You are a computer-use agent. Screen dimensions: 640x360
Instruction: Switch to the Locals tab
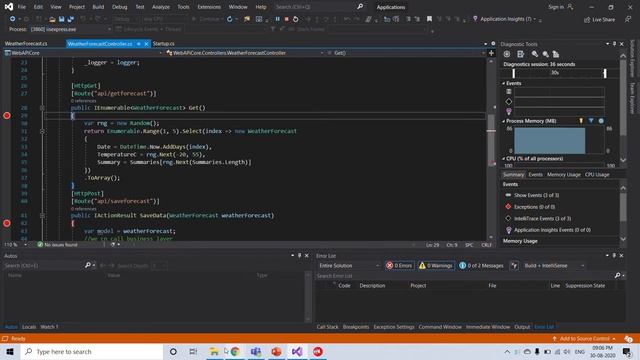click(x=29, y=327)
